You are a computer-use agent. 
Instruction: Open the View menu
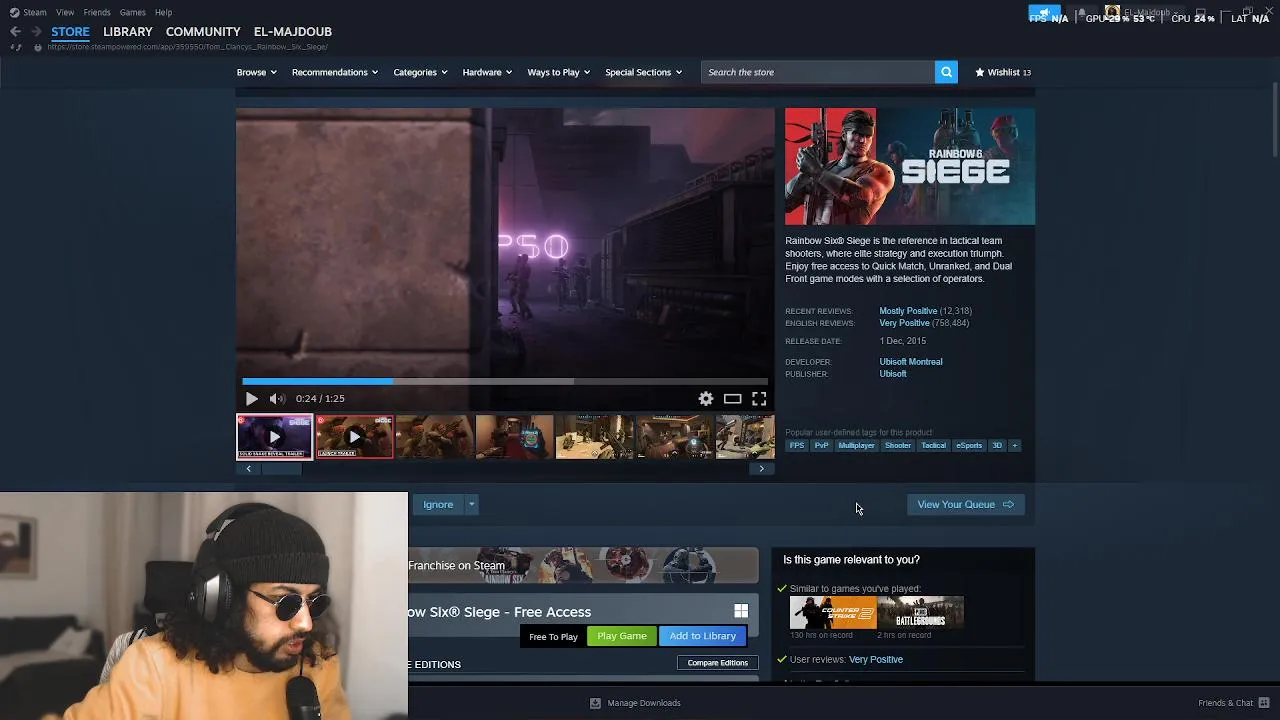65,12
